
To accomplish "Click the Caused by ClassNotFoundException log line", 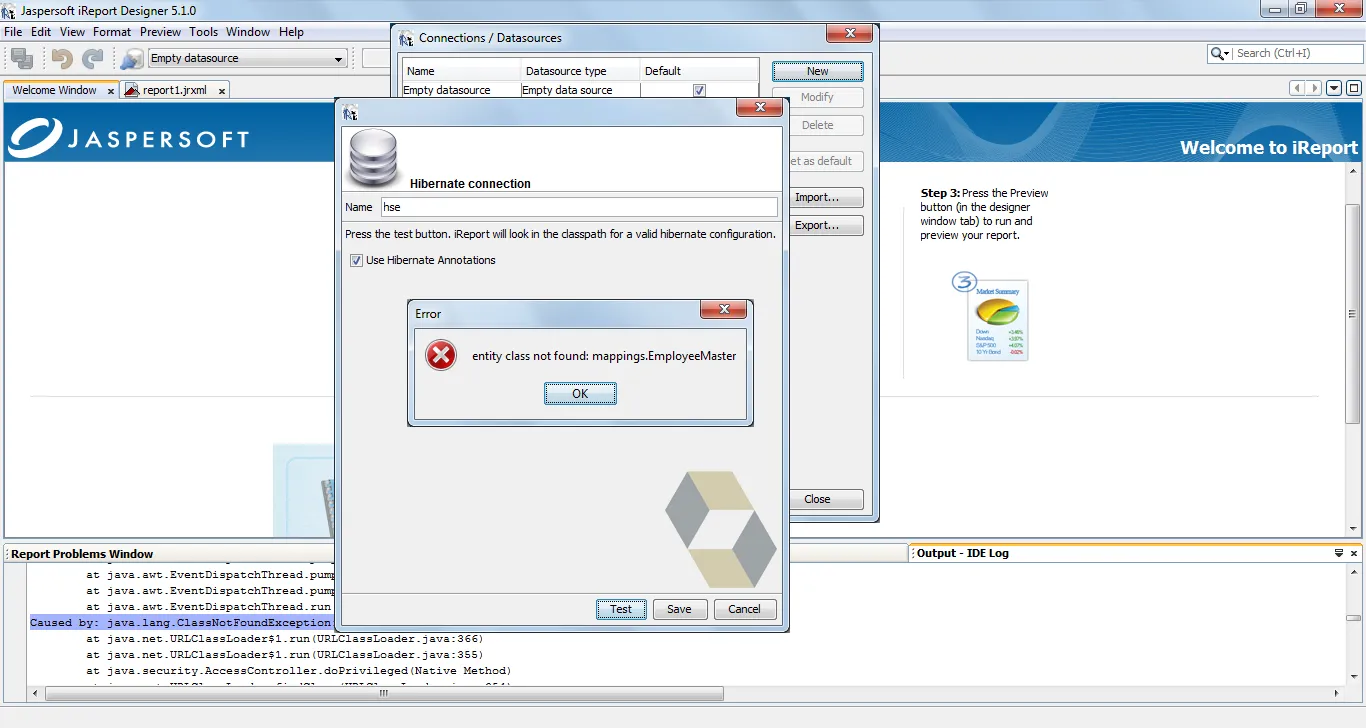I will click(180, 623).
